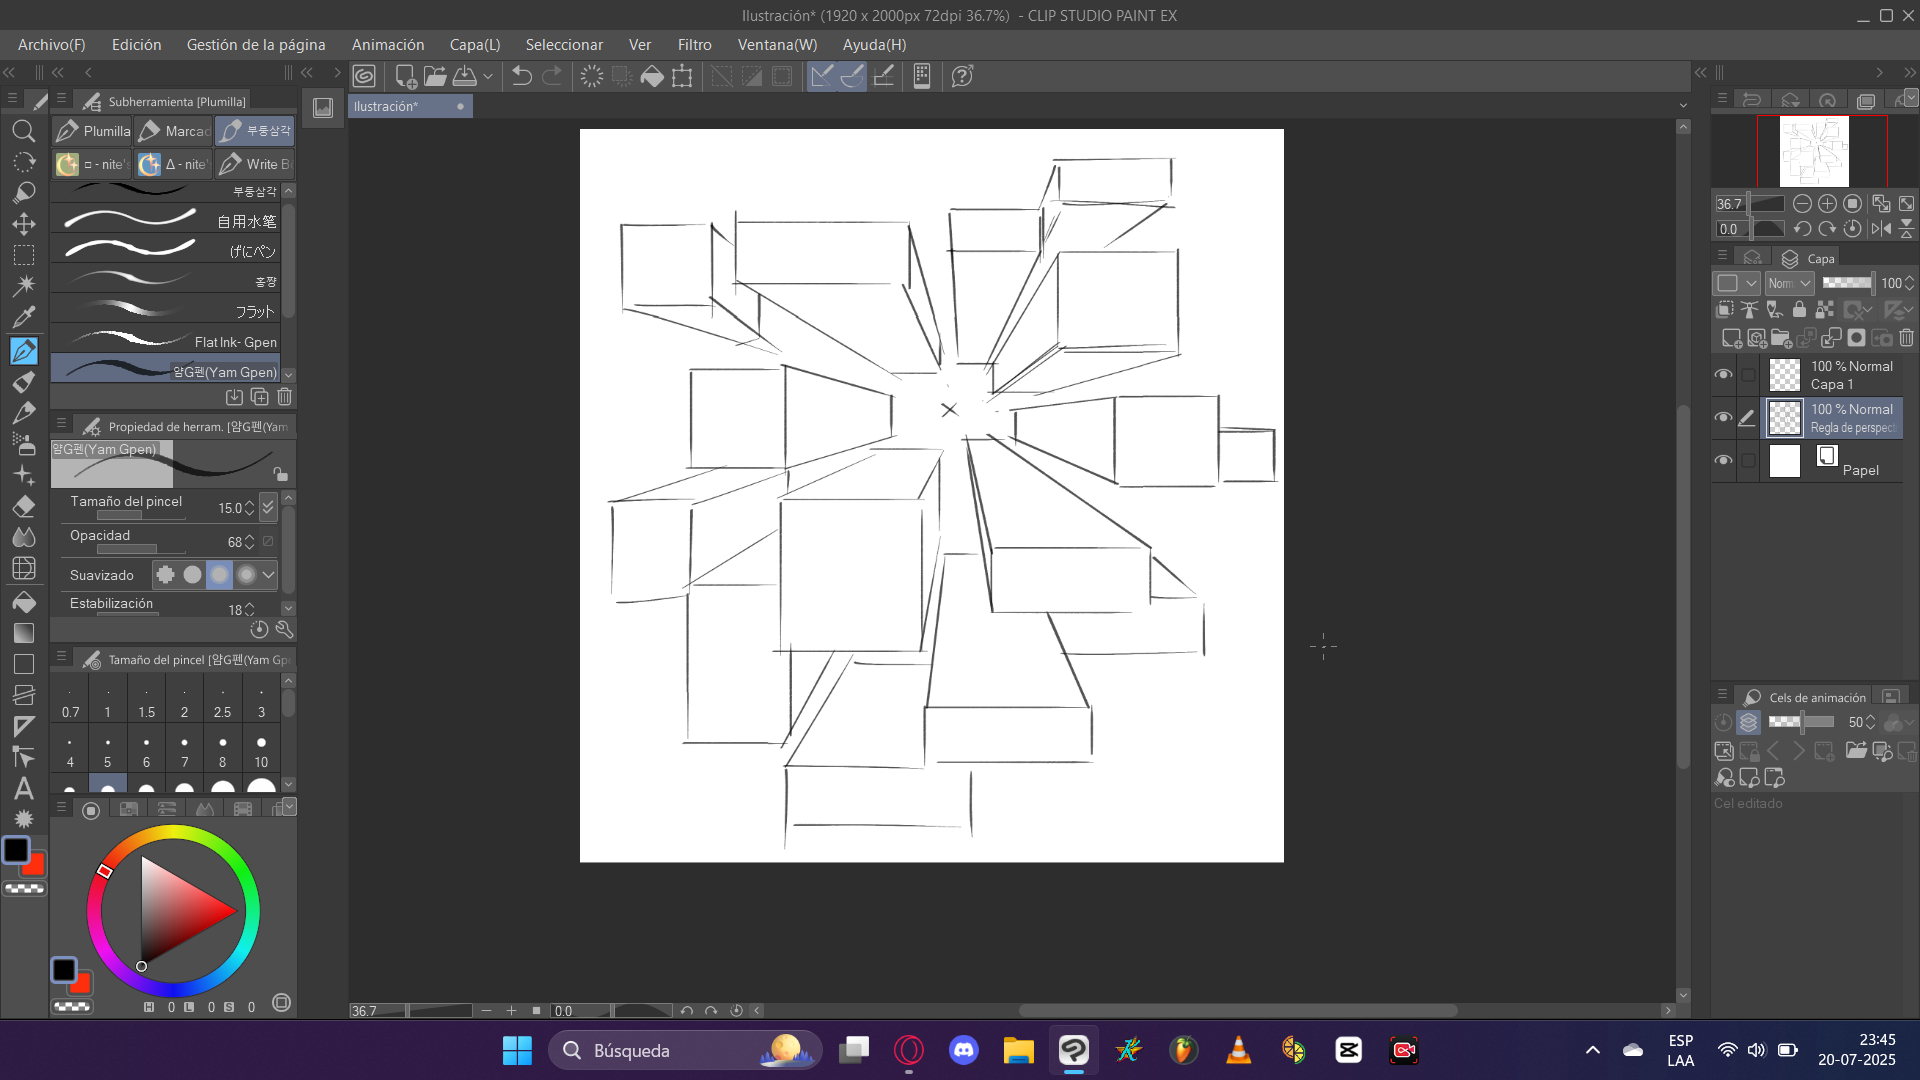This screenshot has height=1080, width=1920.
Task: Open Discord from the taskbar
Action: tap(963, 1050)
